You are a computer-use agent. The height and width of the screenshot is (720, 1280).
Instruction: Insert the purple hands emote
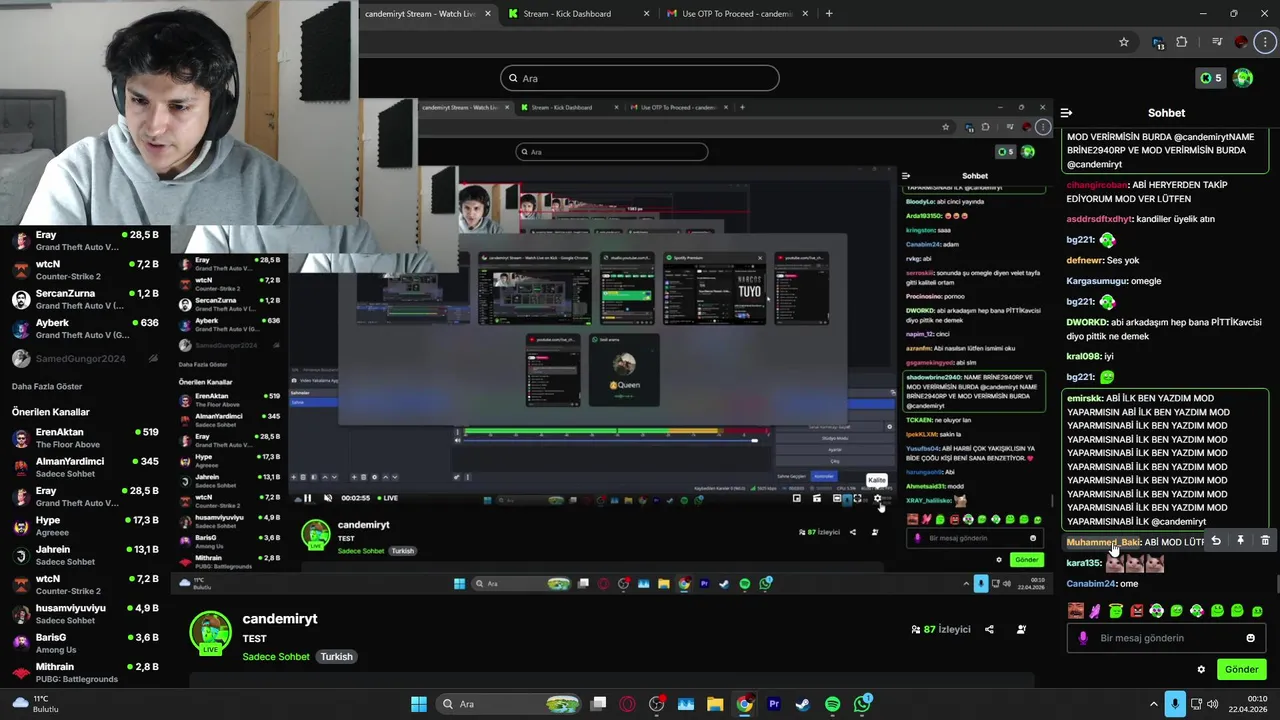pos(1095,611)
